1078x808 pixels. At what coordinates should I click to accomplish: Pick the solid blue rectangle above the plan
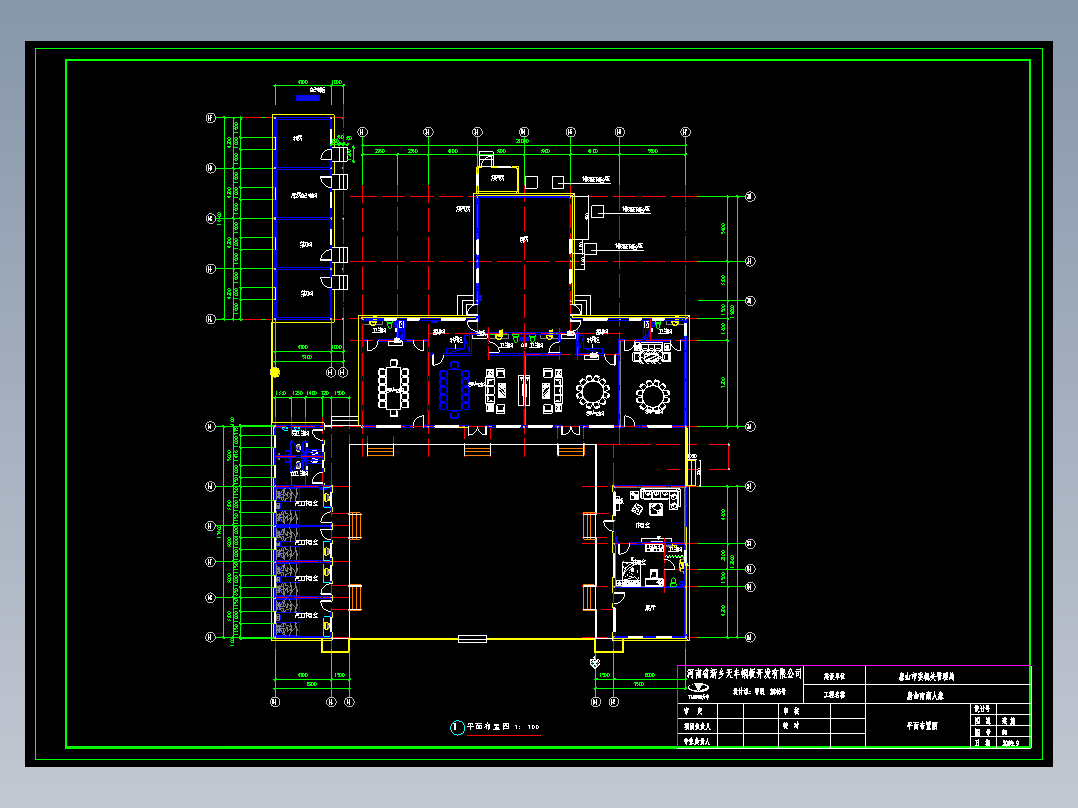pos(308,98)
